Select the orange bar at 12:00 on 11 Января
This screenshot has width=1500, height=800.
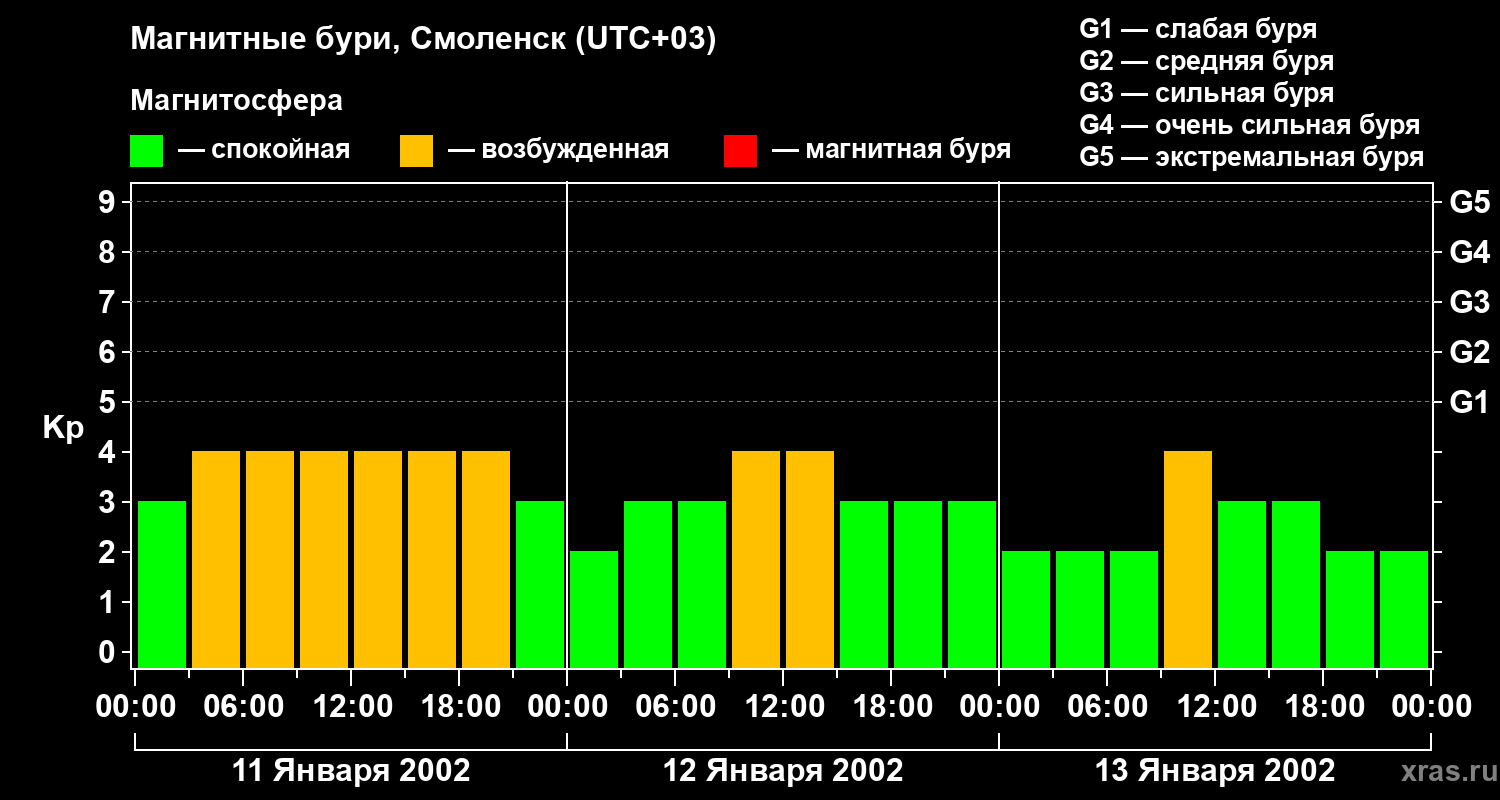click(x=378, y=559)
